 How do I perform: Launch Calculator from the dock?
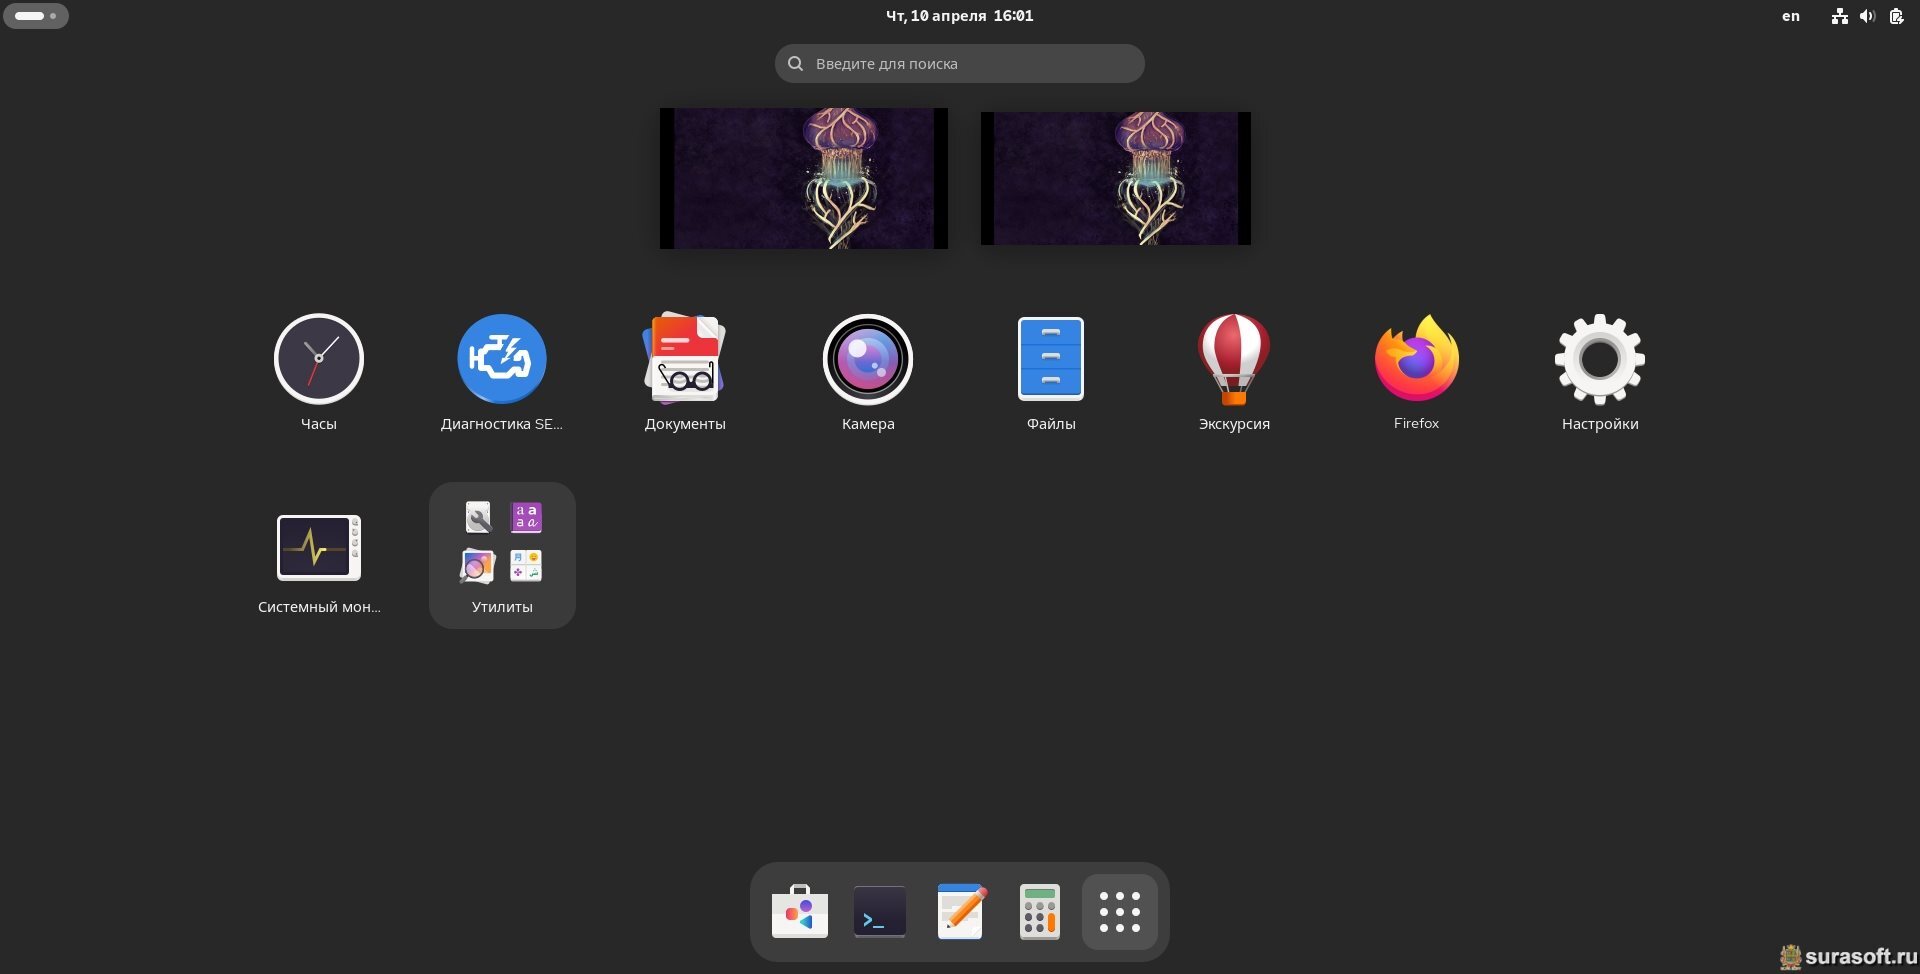pyautogui.click(x=1040, y=911)
